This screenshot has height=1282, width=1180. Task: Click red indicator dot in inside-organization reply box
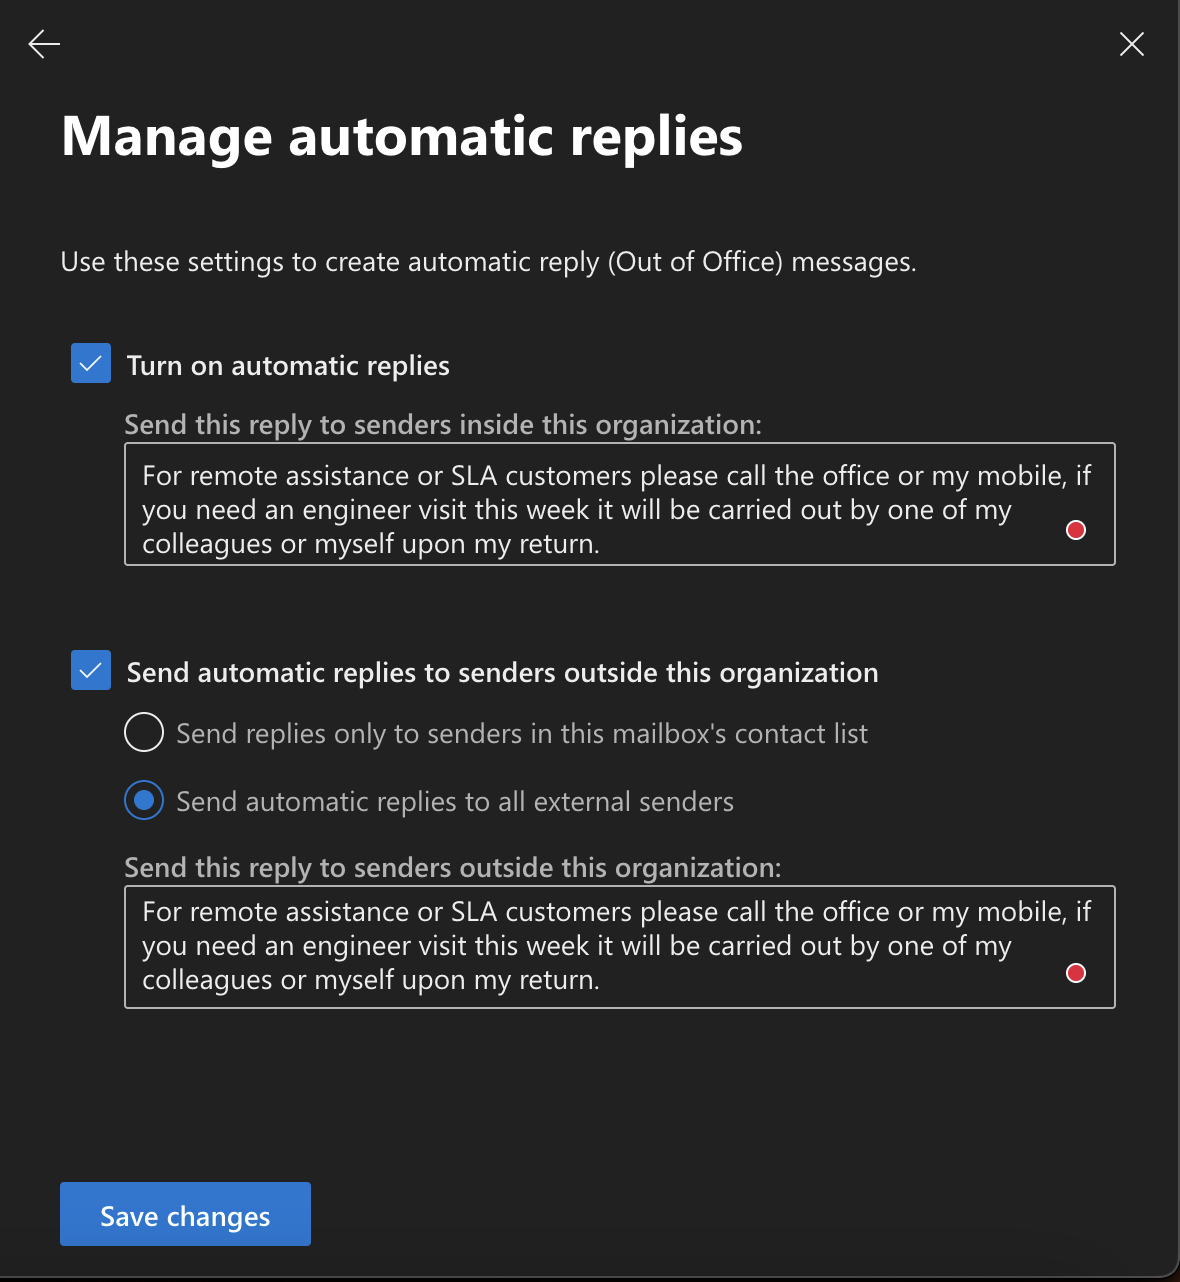pyautogui.click(x=1076, y=530)
